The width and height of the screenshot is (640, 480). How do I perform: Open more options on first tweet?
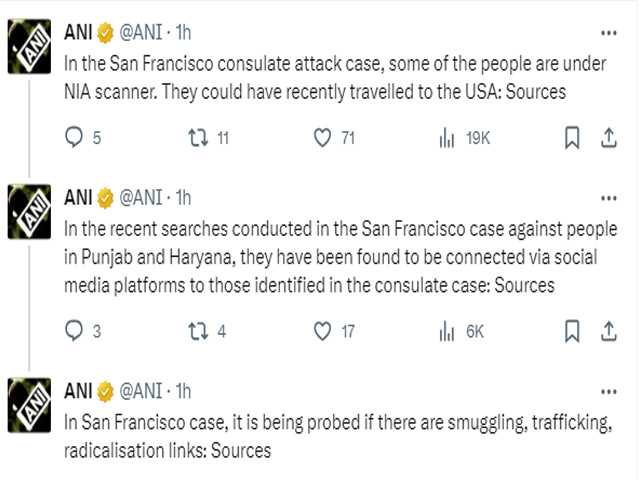click(609, 33)
